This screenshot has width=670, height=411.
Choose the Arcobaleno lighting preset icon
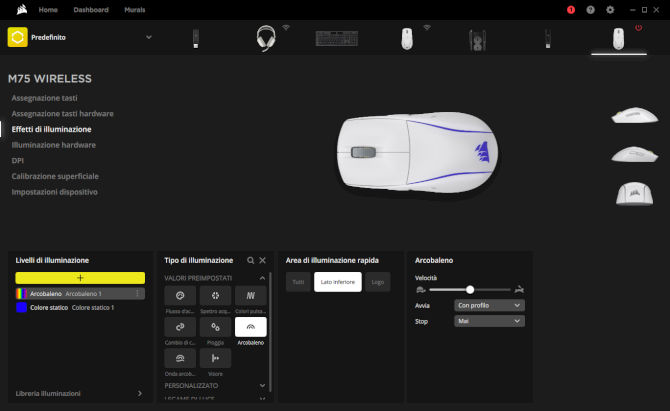pyautogui.click(x=251, y=327)
